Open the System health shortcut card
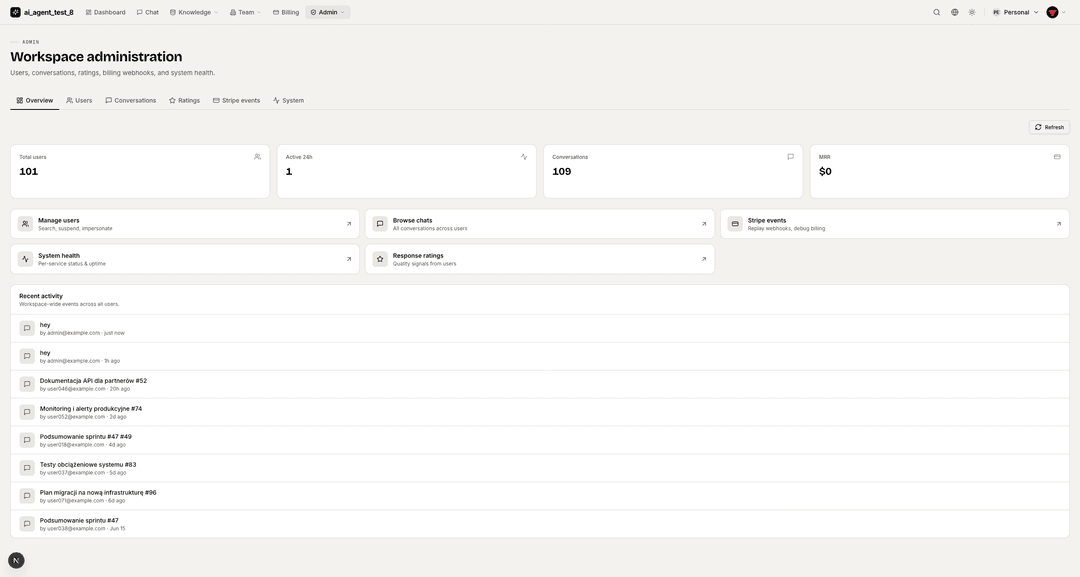 185,259
